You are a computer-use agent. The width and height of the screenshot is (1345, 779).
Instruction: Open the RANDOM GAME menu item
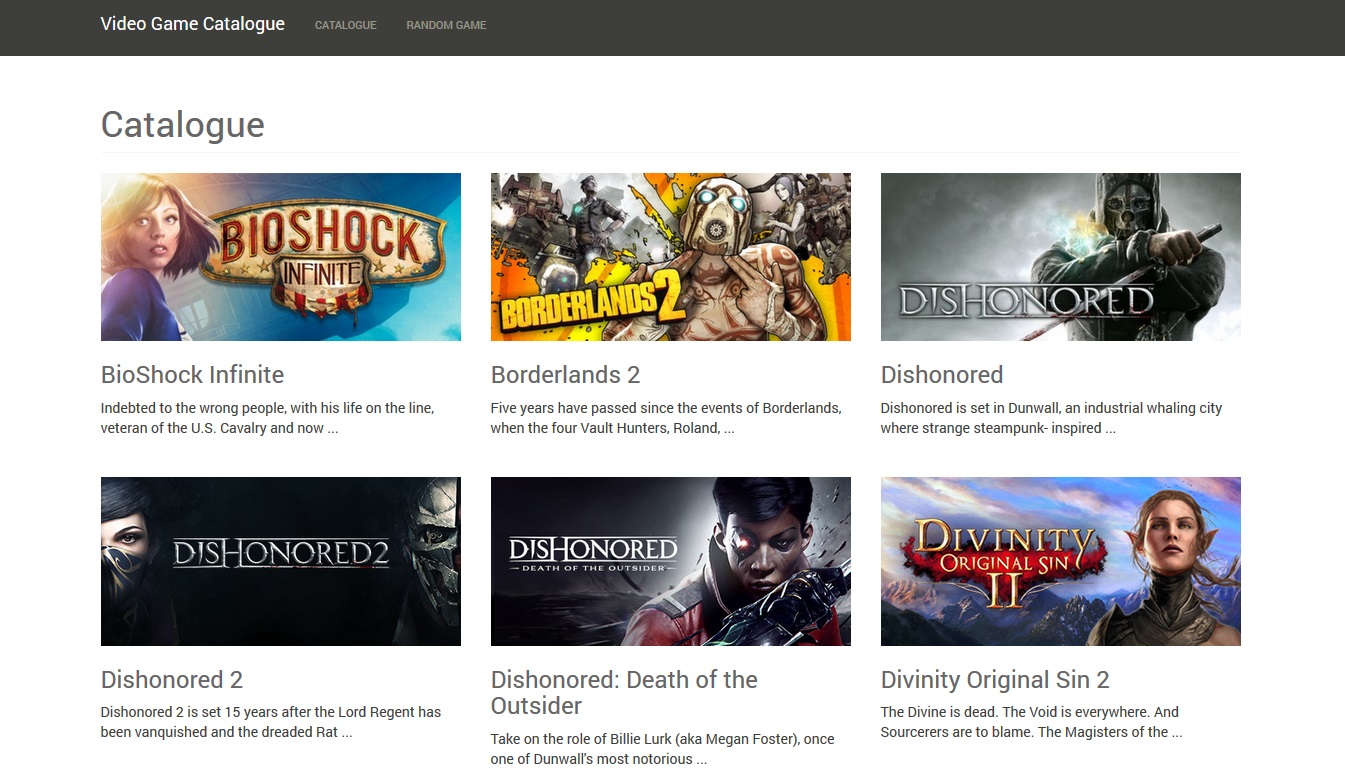pyautogui.click(x=445, y=25)
